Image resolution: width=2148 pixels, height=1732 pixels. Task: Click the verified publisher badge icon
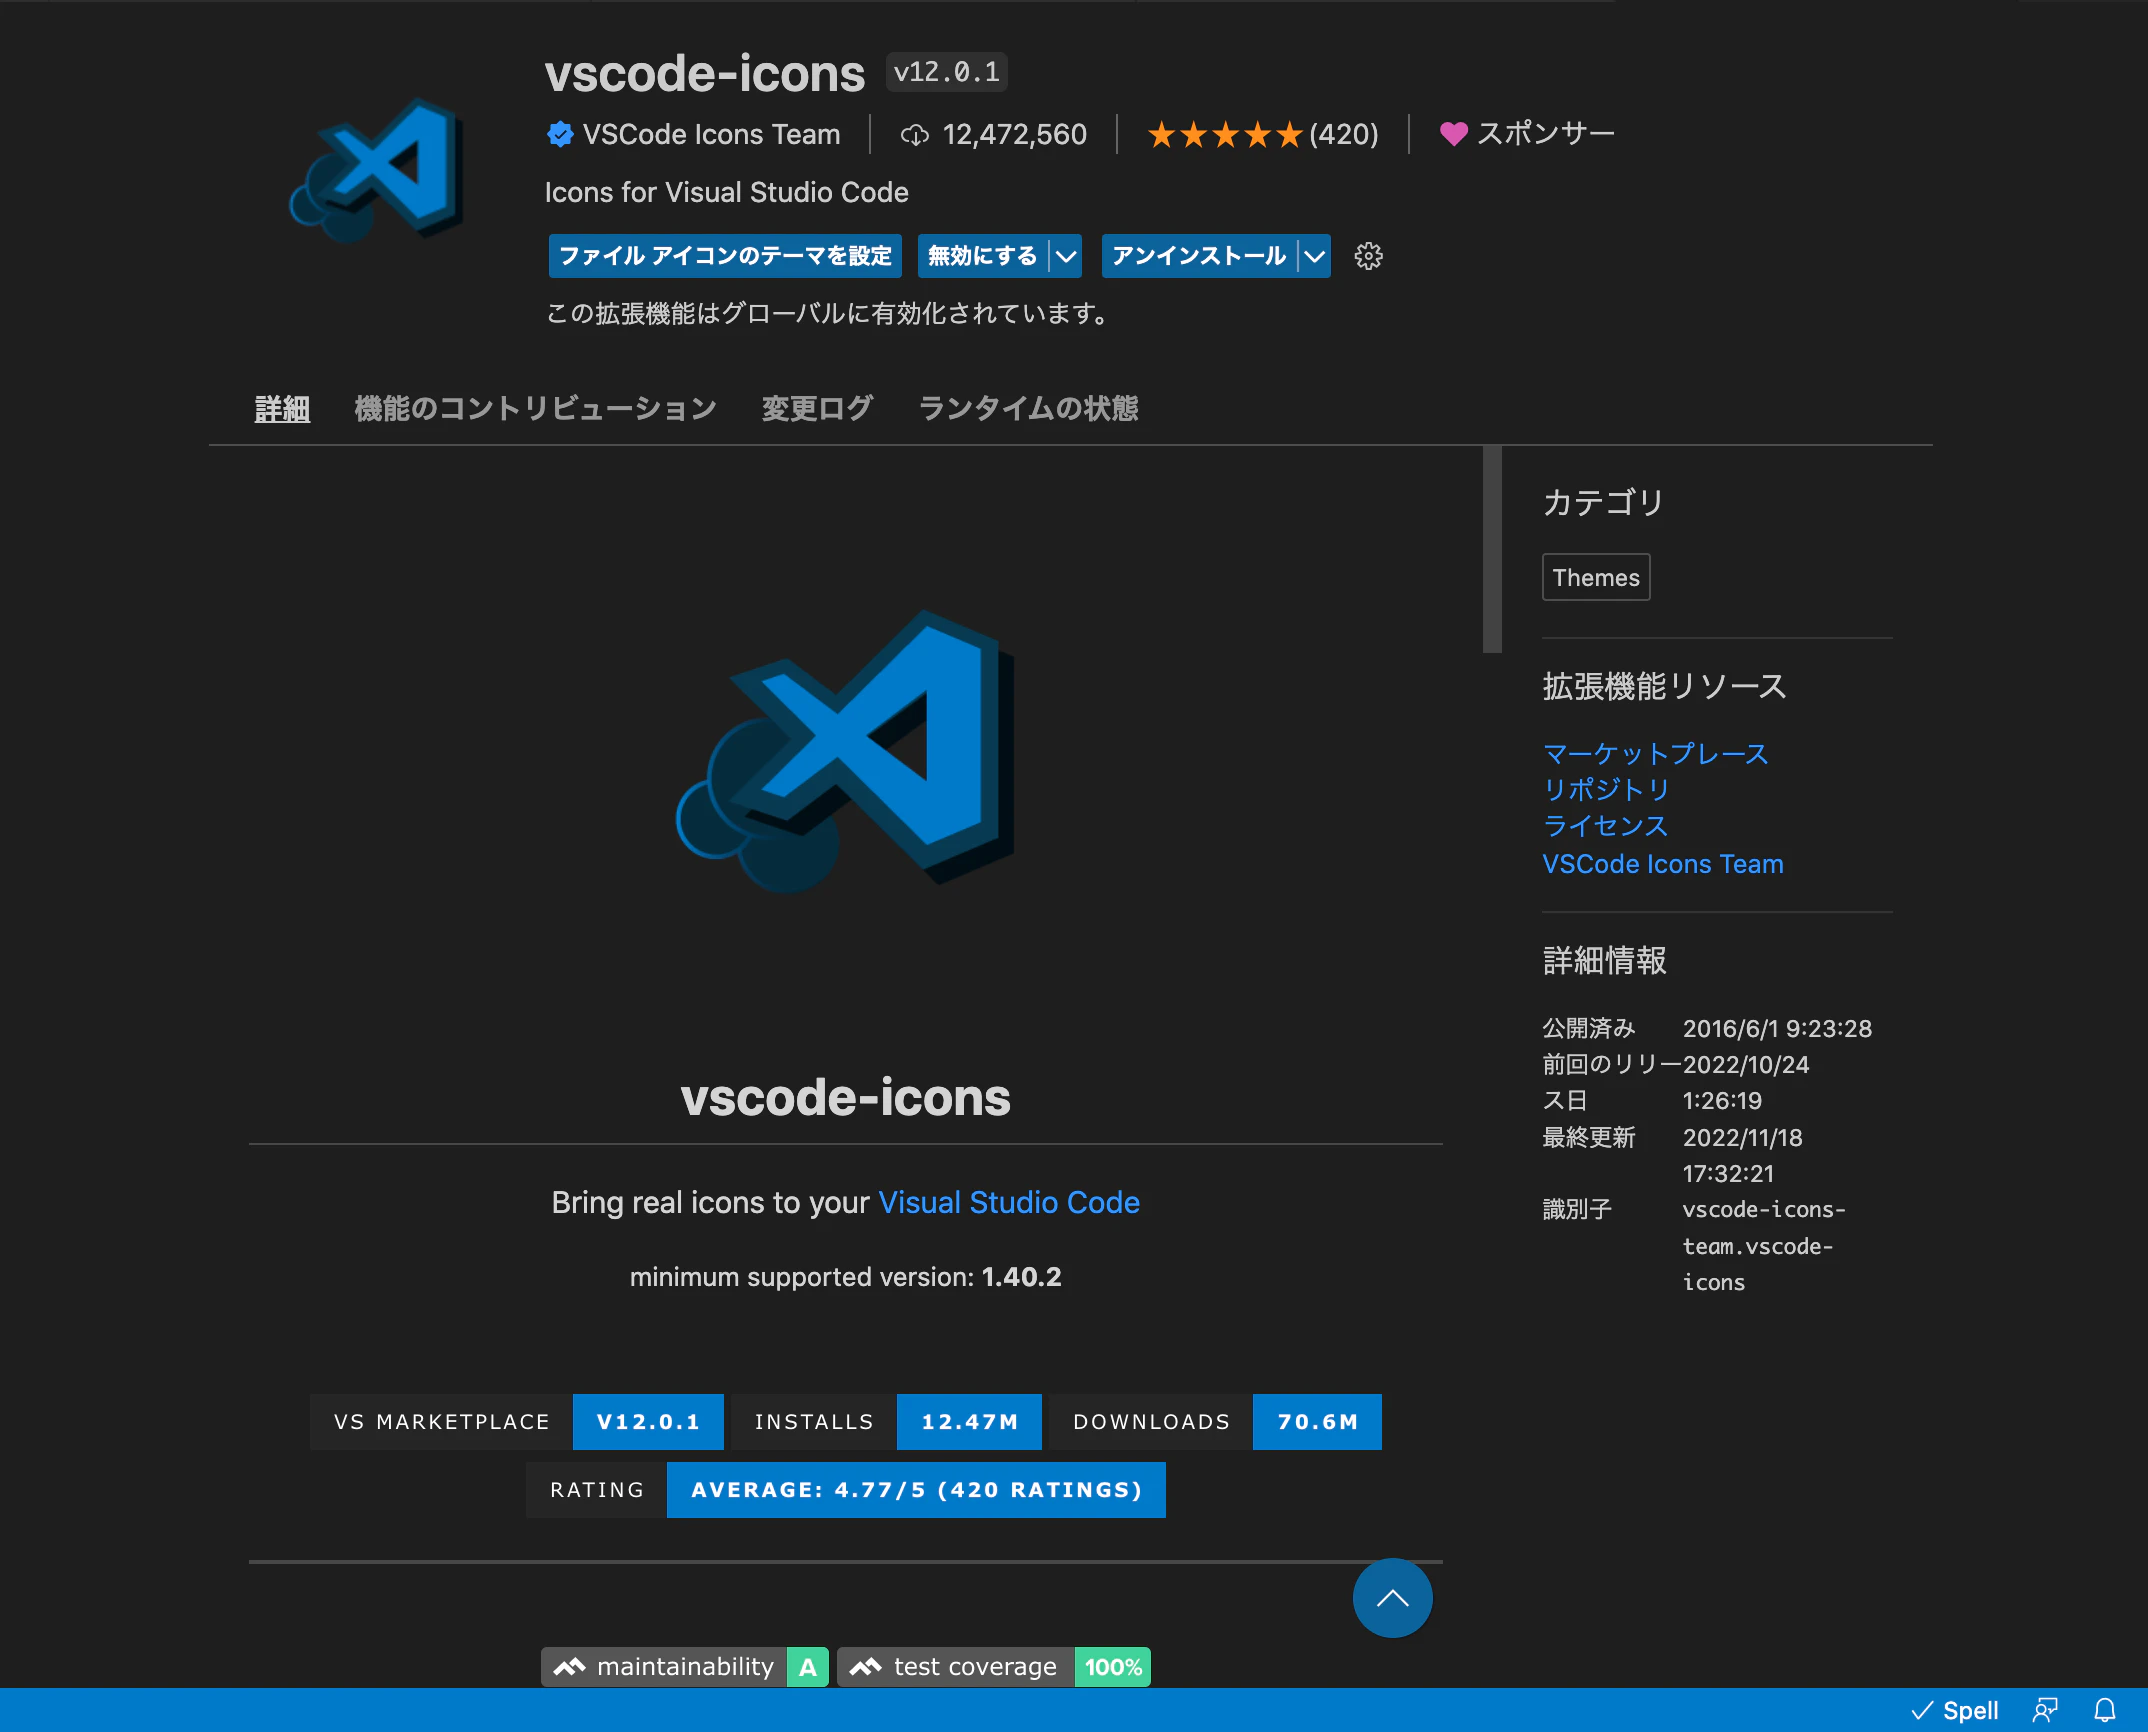pyautogui.click(x=560, y=134)
